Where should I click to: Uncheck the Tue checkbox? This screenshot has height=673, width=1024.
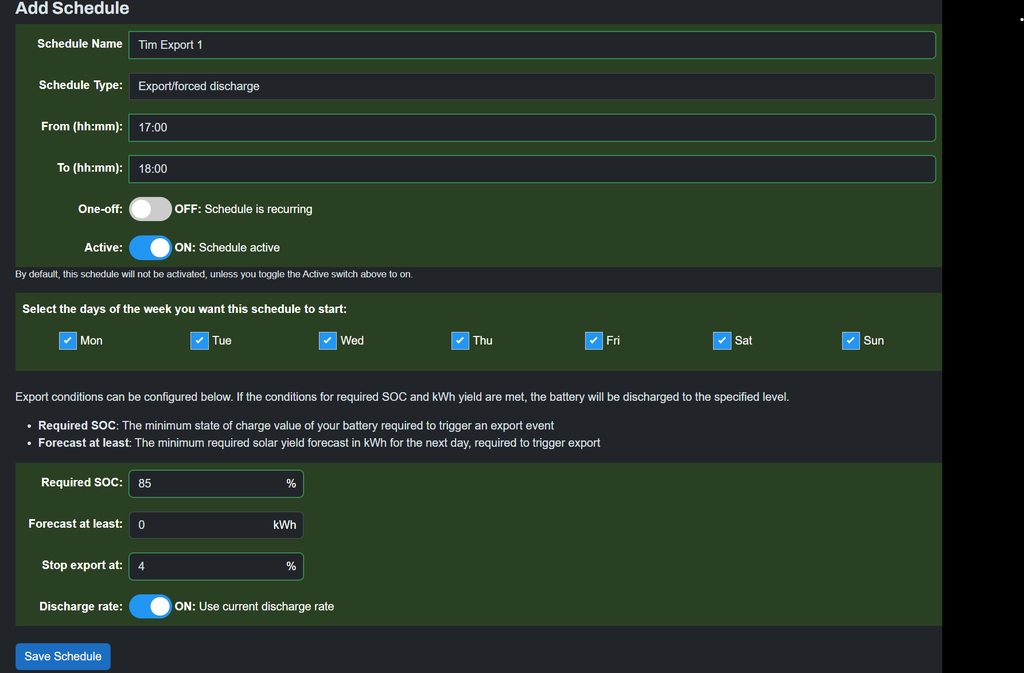(x=199, y=340)
